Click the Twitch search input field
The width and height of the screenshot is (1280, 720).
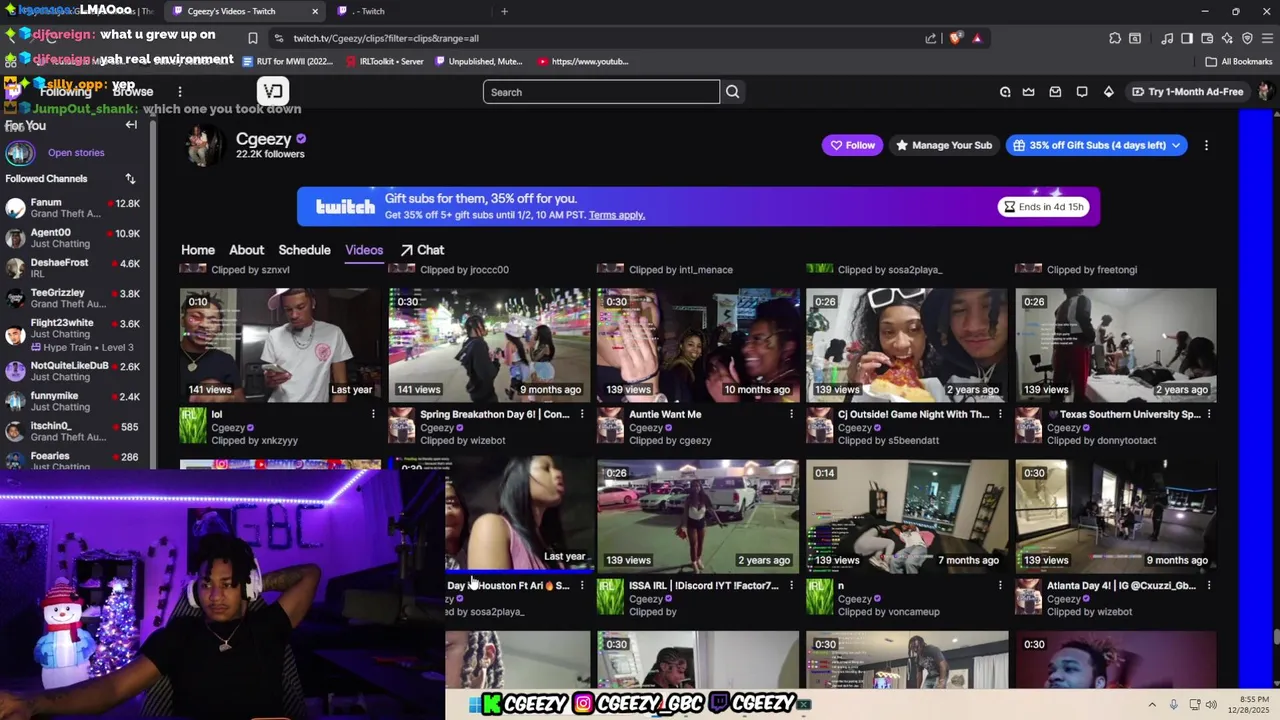[601, 92]
